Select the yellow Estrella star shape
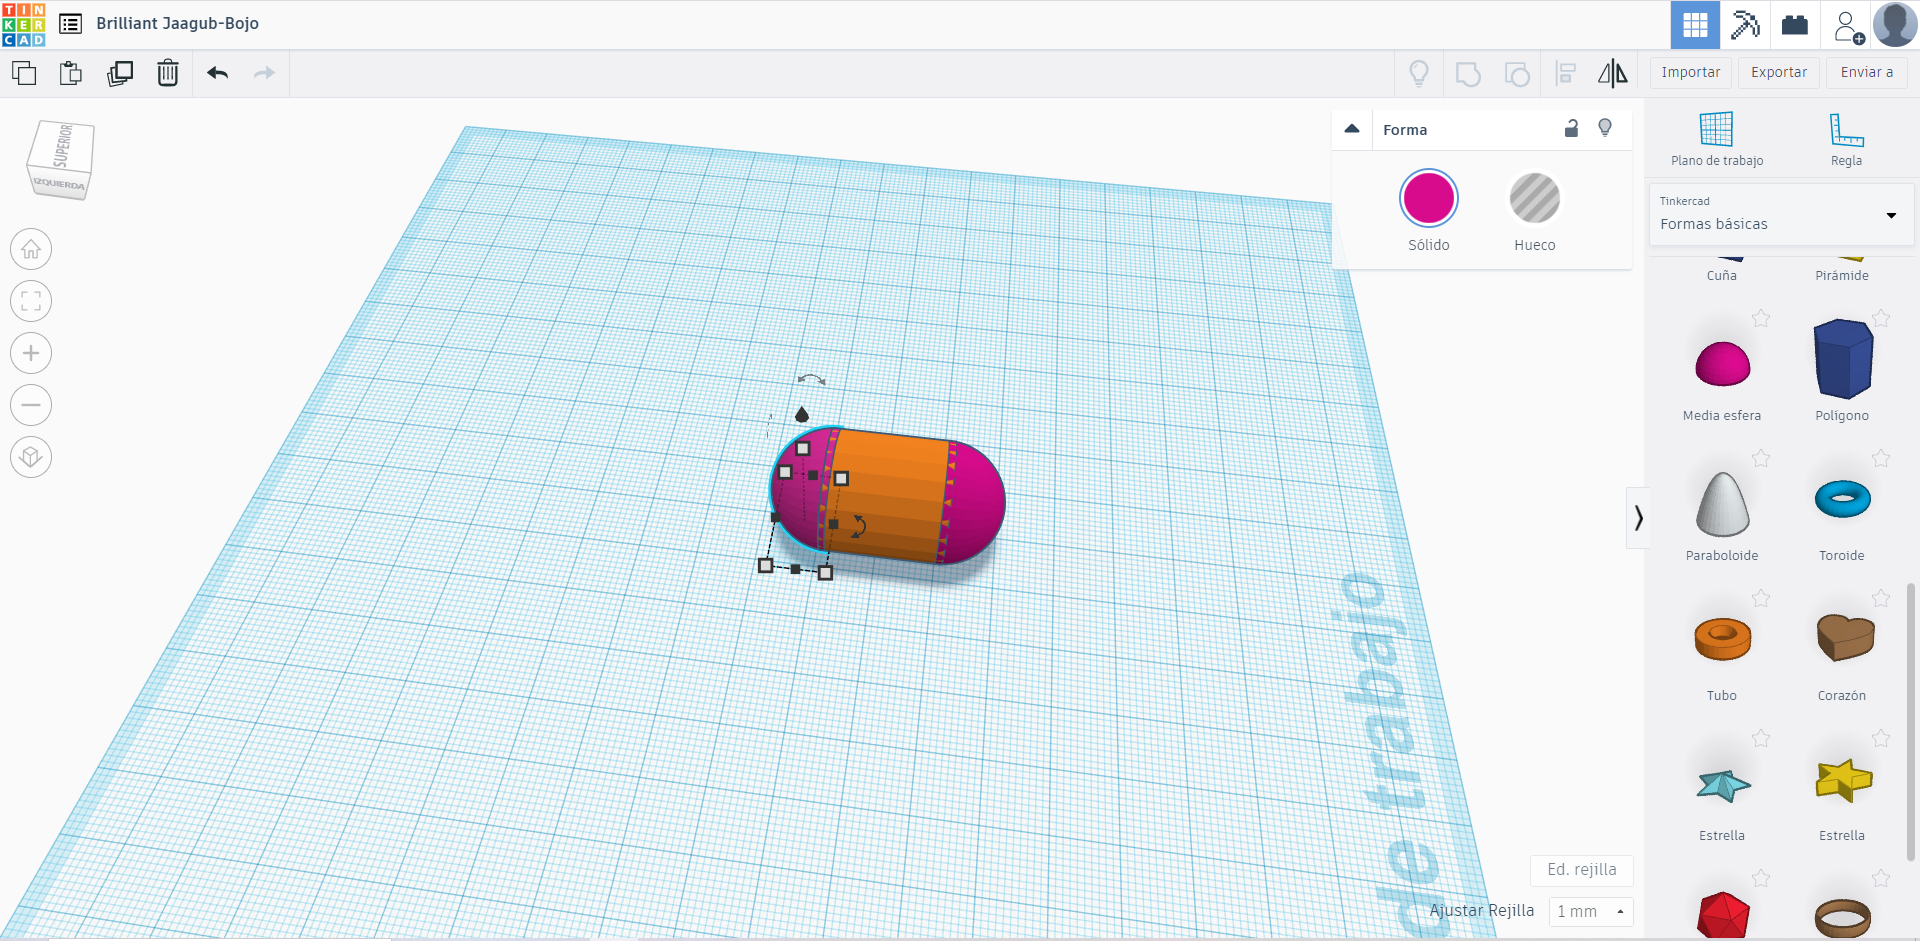1920x941 pixels. [x=1843, y=780]
